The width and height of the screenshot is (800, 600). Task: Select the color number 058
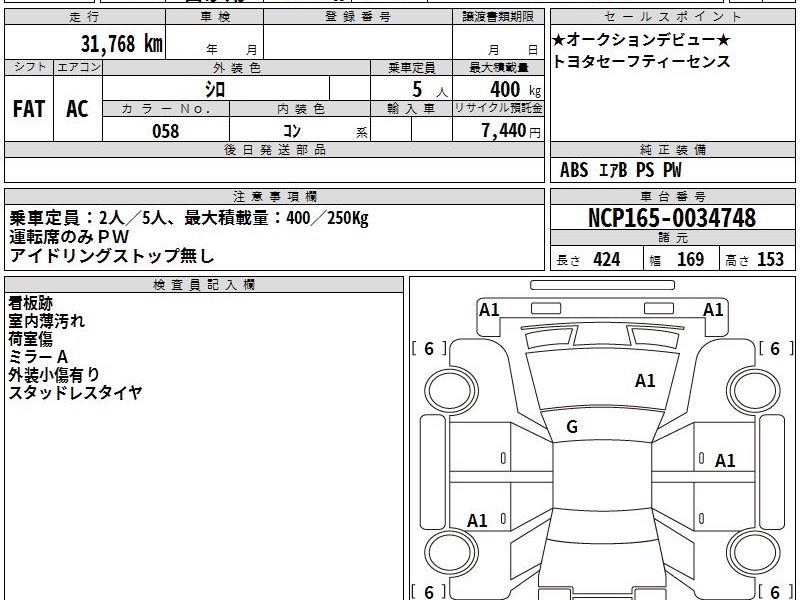click(x=166, y=131)
